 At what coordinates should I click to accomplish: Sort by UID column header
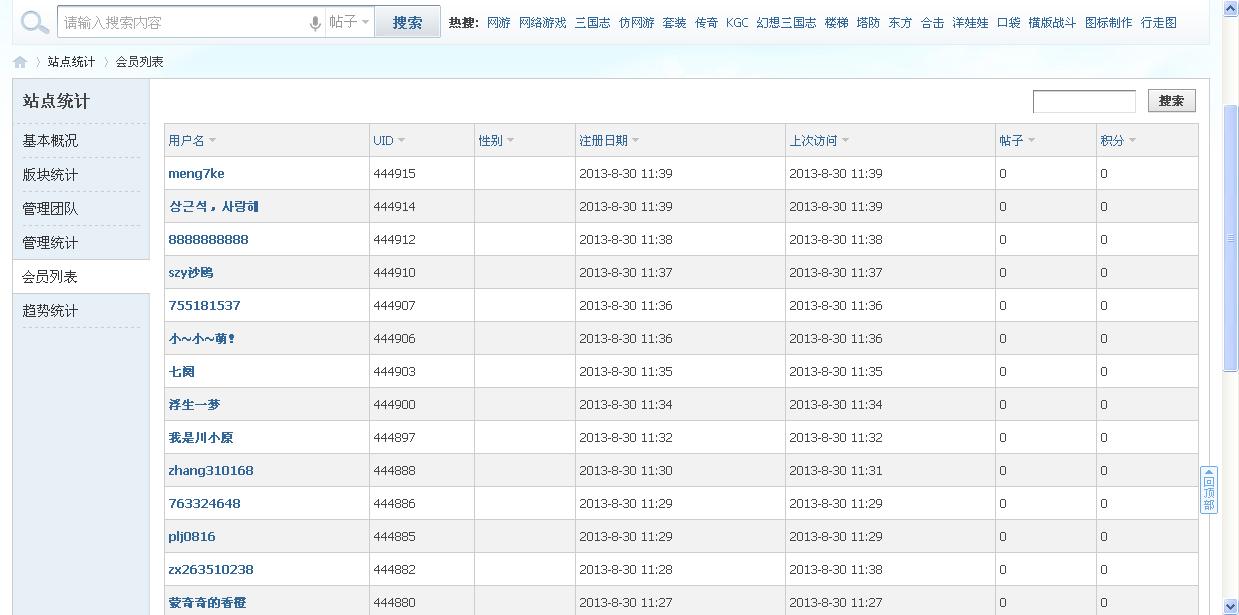[x=389, y=141]
